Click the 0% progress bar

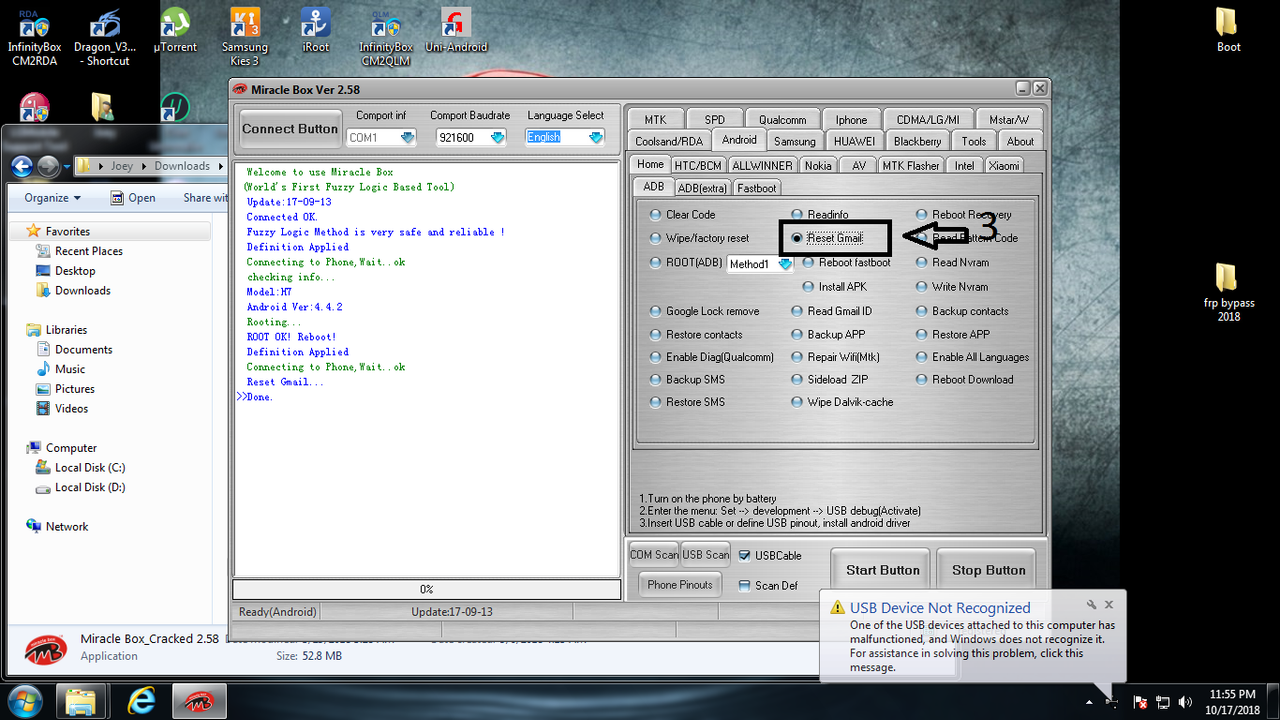(426, 589)
